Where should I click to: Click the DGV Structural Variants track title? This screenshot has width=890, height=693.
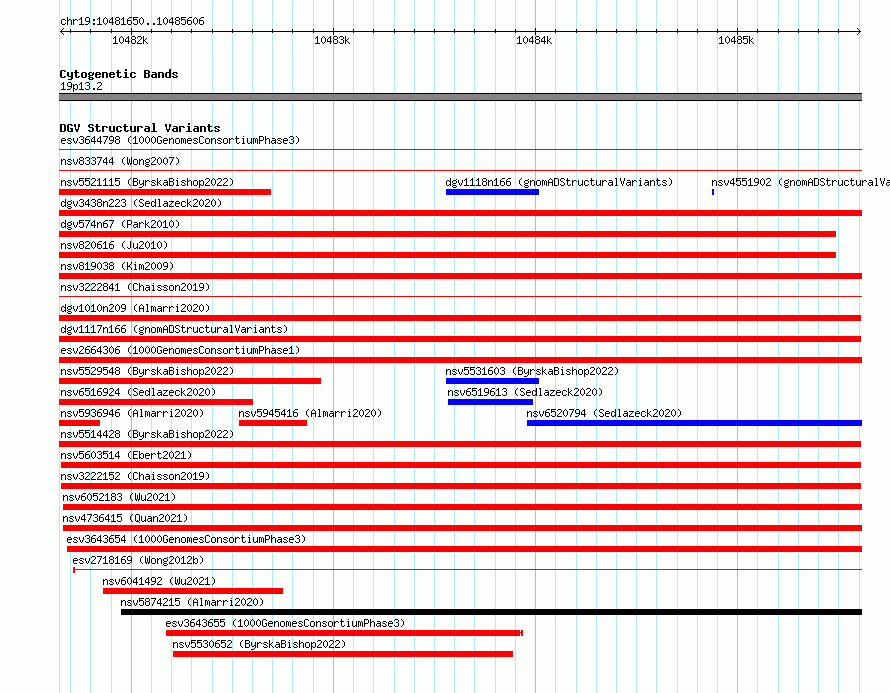[x=140, y=128]
